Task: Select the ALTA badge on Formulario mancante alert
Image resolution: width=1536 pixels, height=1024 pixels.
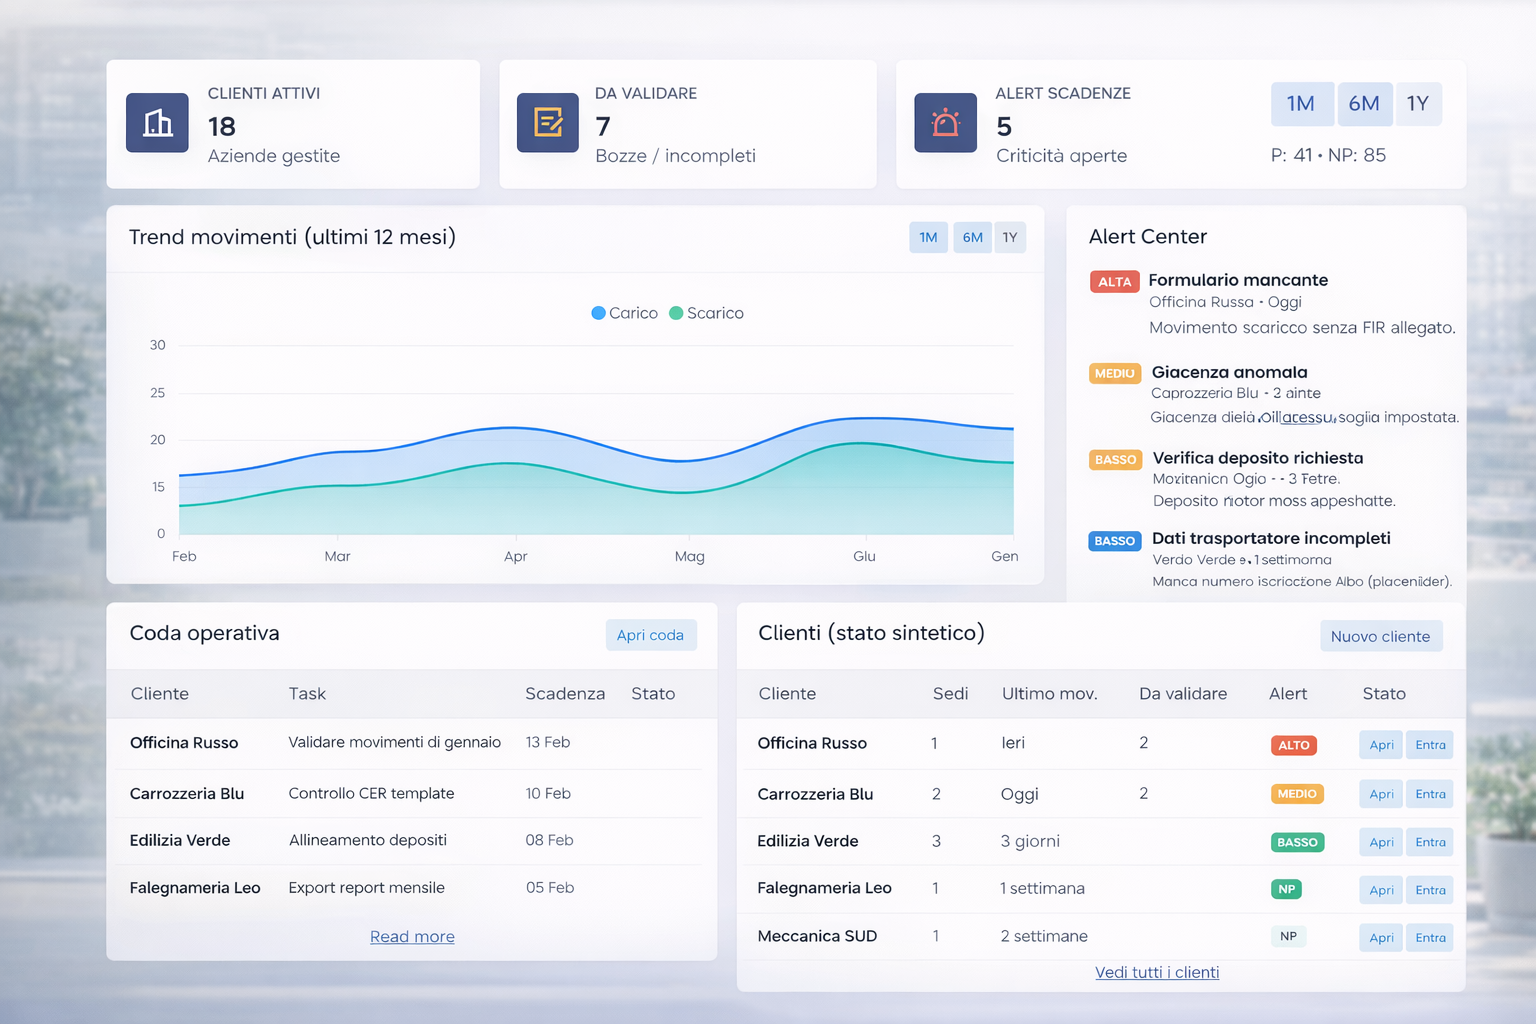Action: pyautogui.click(x=1114, y=281)
